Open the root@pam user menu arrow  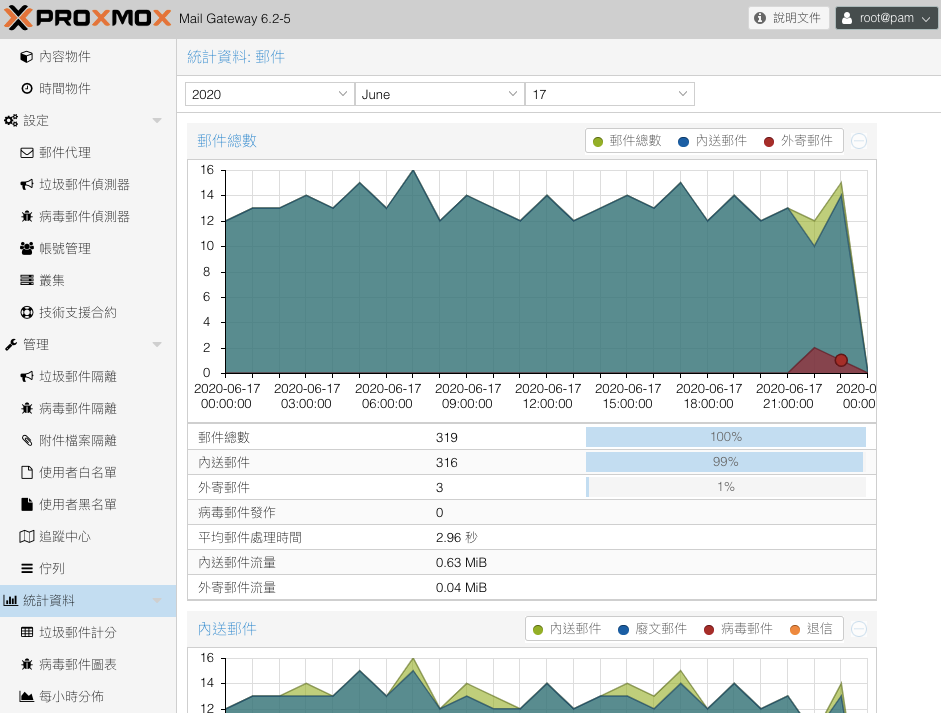point(926,19)
